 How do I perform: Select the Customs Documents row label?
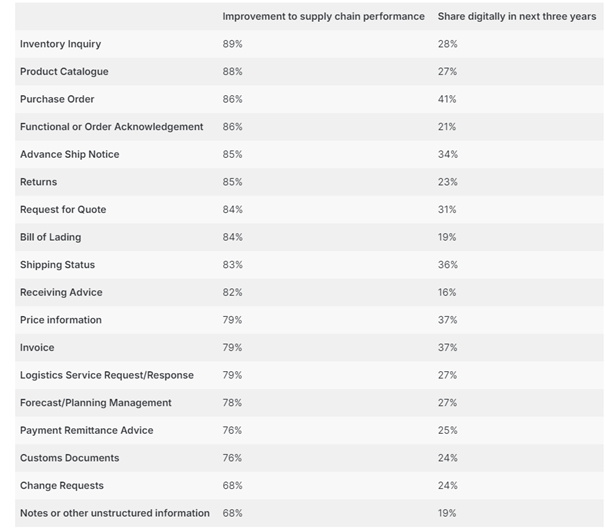(69, 458)
